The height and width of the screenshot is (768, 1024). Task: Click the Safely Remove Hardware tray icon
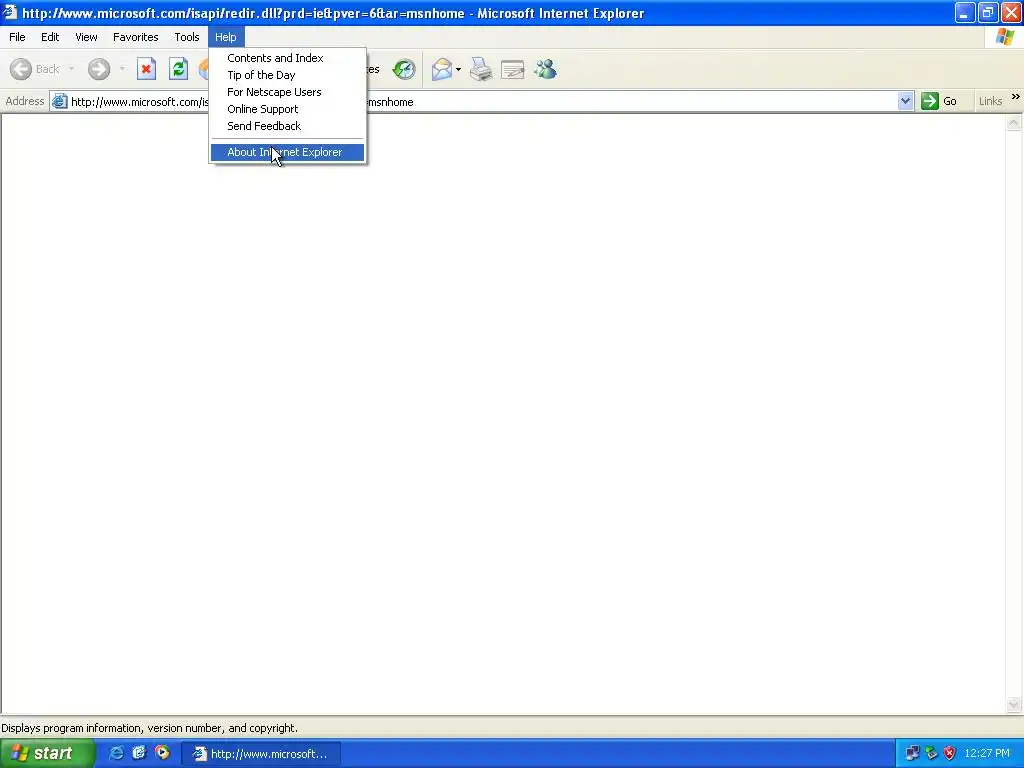(x=931, y=754)
